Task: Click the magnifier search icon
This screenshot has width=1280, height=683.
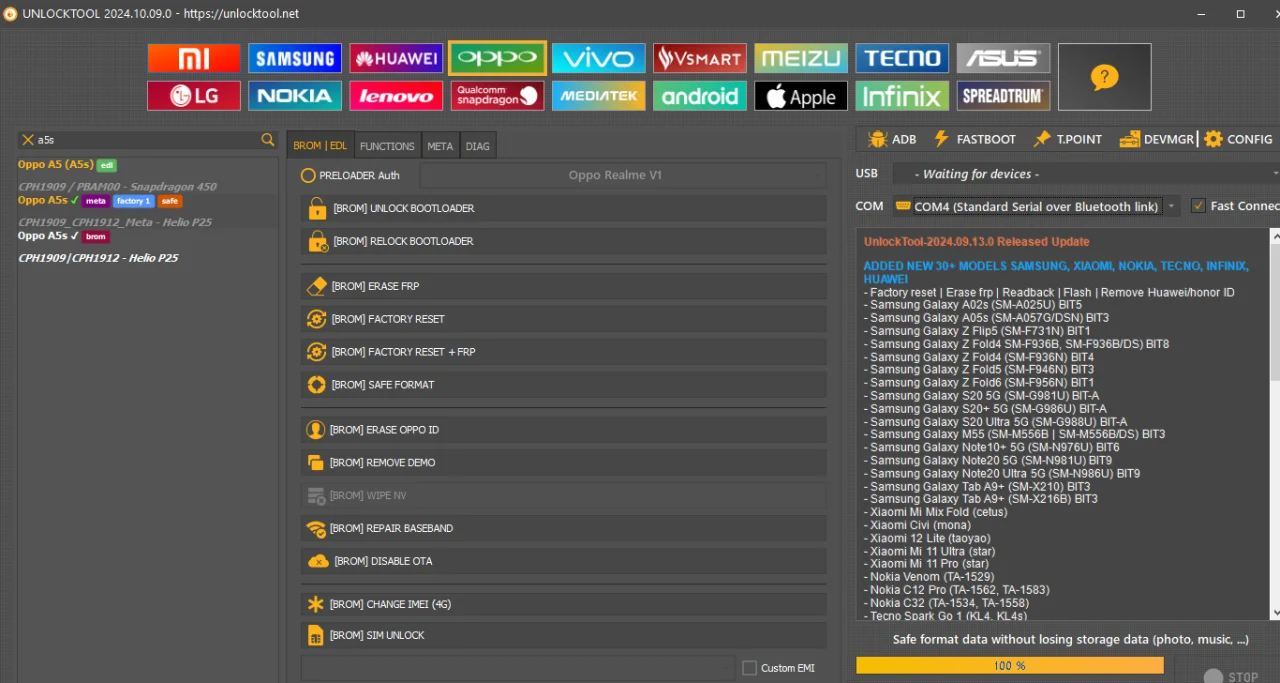Action: click(x=267, y=140)
